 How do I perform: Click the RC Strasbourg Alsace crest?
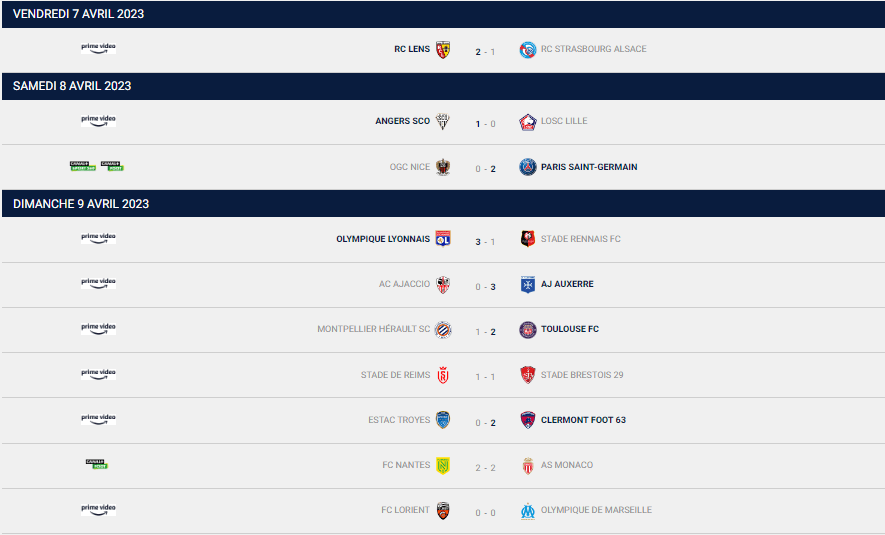pos(528,50)
